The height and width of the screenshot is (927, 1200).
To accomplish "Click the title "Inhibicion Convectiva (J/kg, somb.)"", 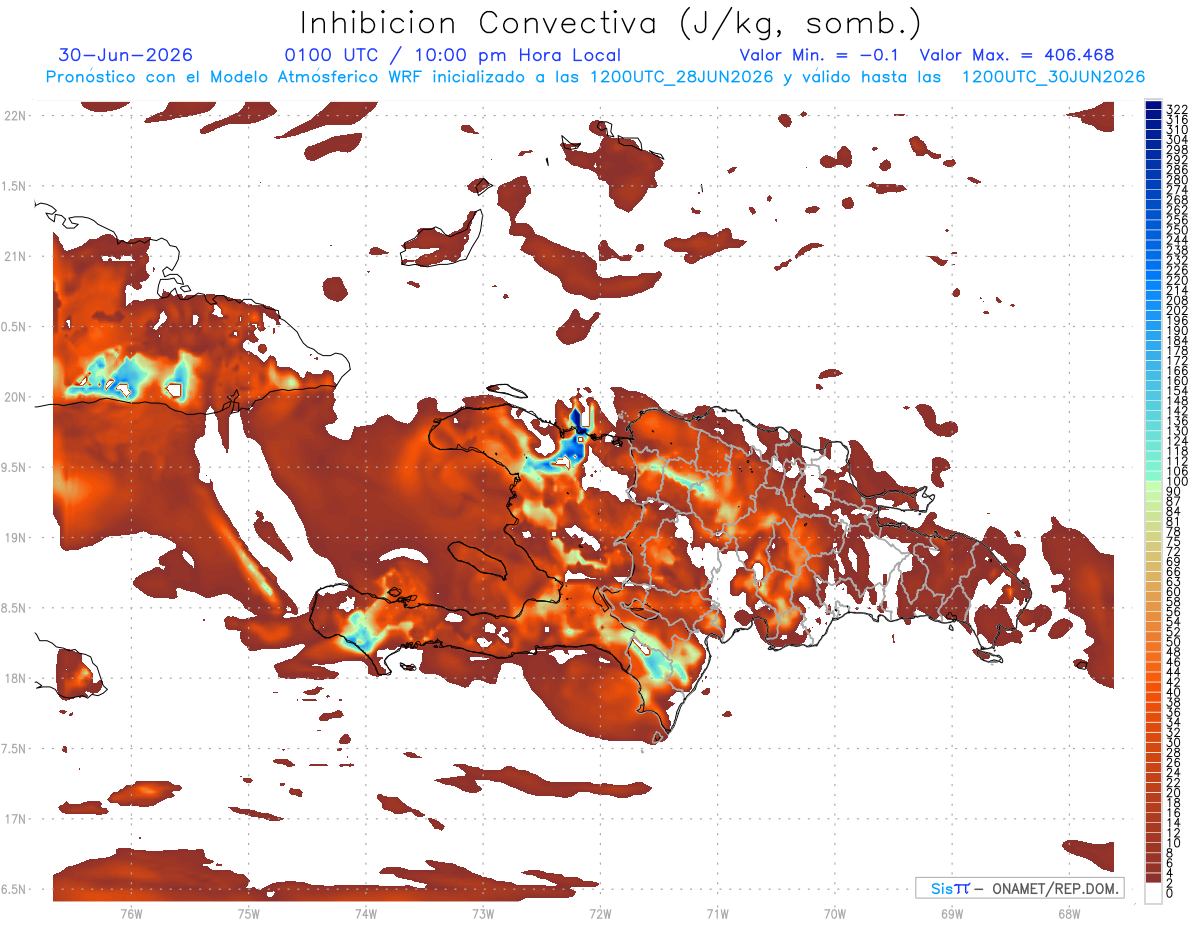I will click(x=611, y=24).
